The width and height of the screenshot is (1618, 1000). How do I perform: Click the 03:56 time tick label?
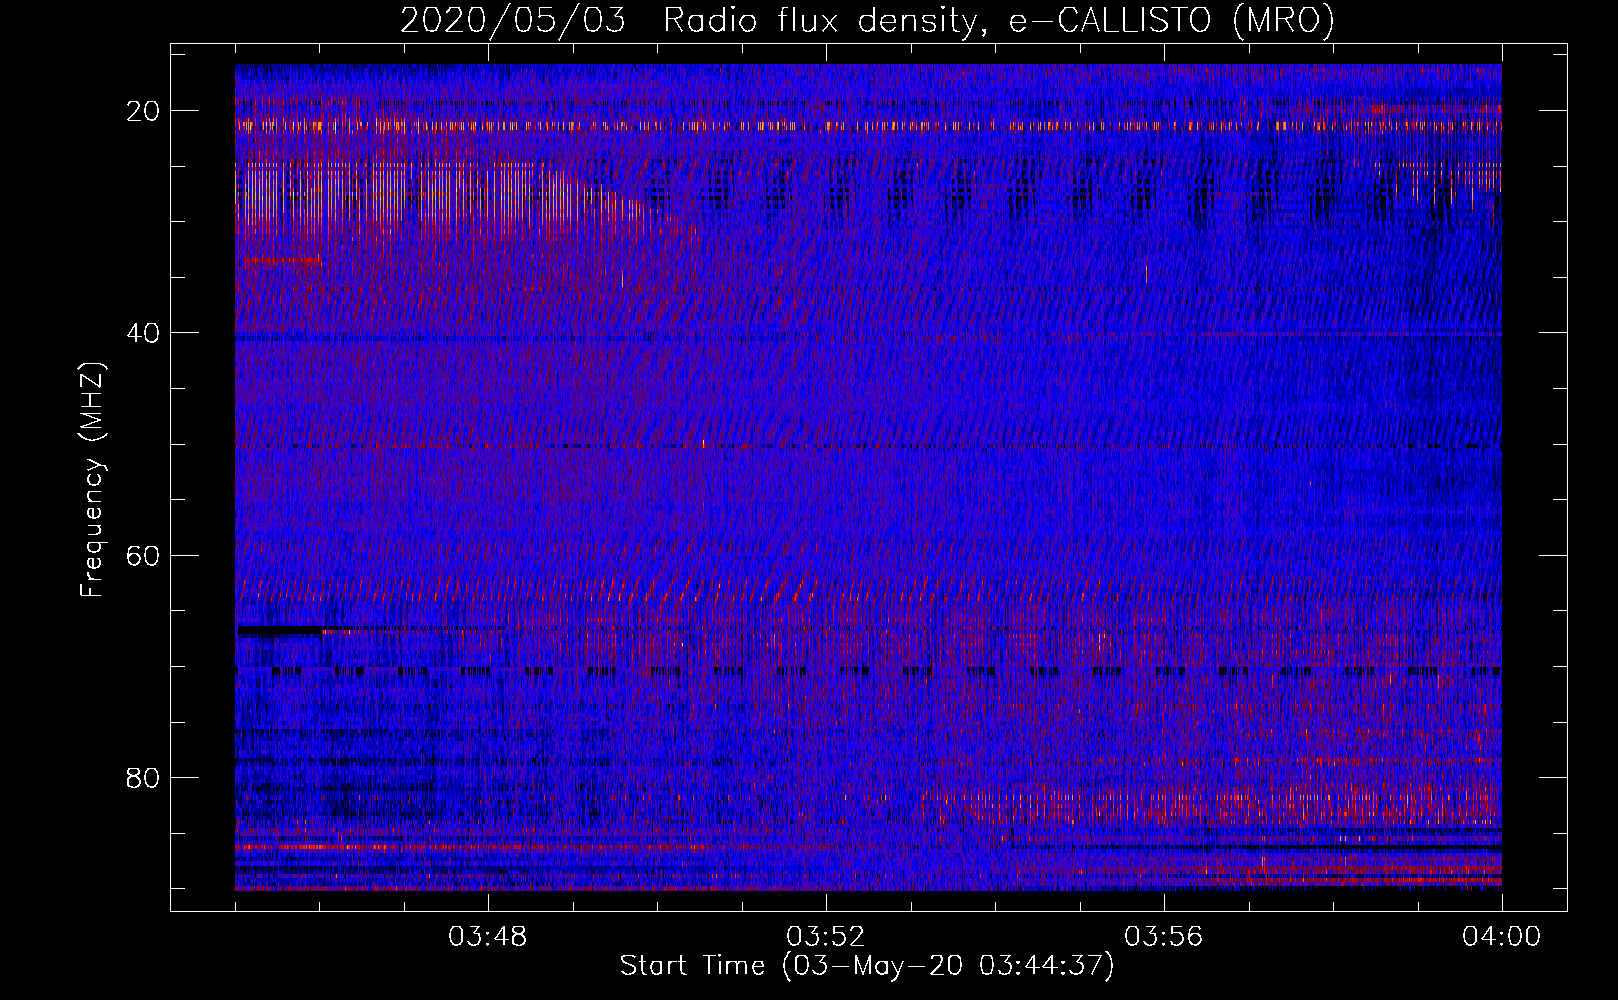pos(1164,937)
